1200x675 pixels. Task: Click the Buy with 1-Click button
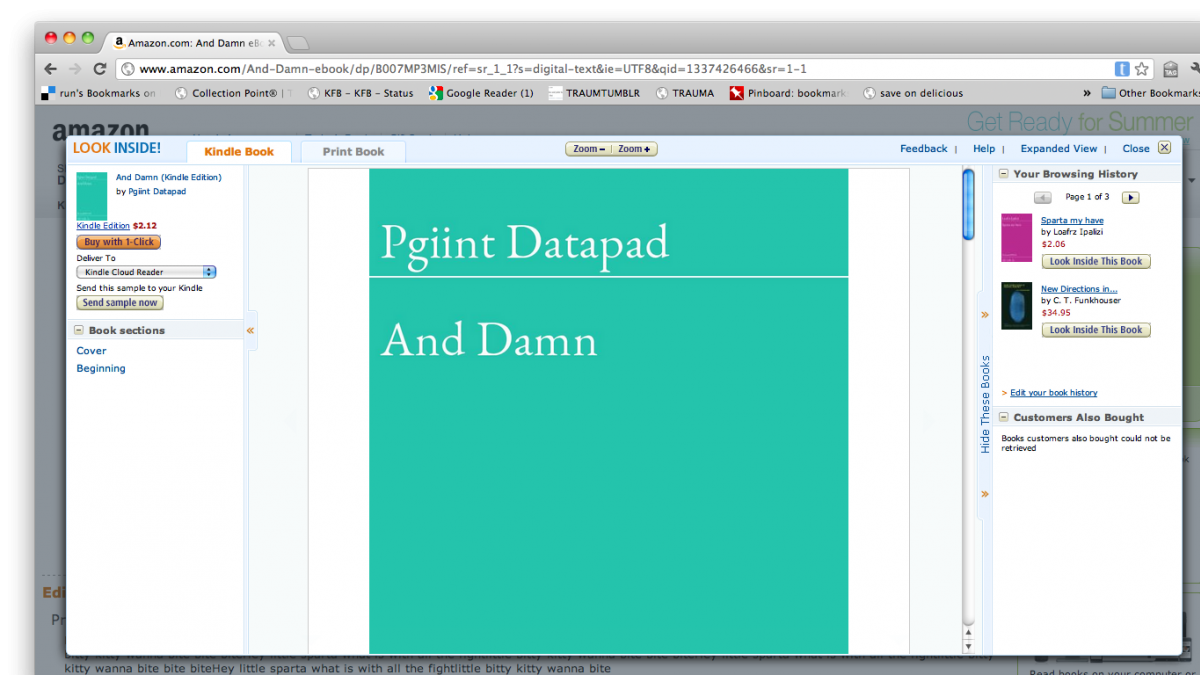119,242
